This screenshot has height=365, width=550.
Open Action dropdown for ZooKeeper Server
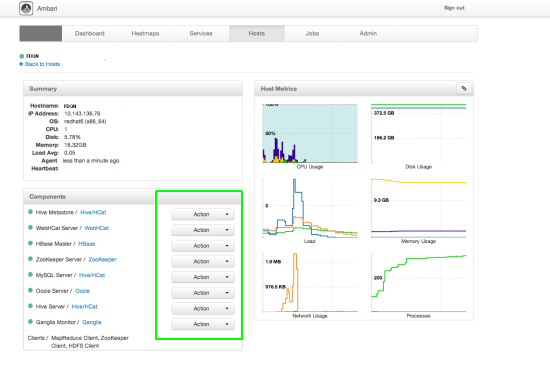click(203, 261)
